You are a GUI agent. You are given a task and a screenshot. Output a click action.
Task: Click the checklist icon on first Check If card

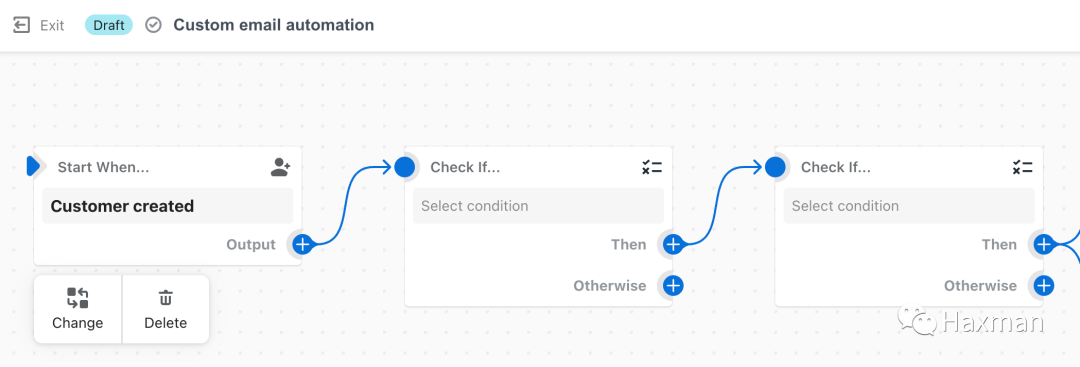pyautogui.click(x=652, y=167)
